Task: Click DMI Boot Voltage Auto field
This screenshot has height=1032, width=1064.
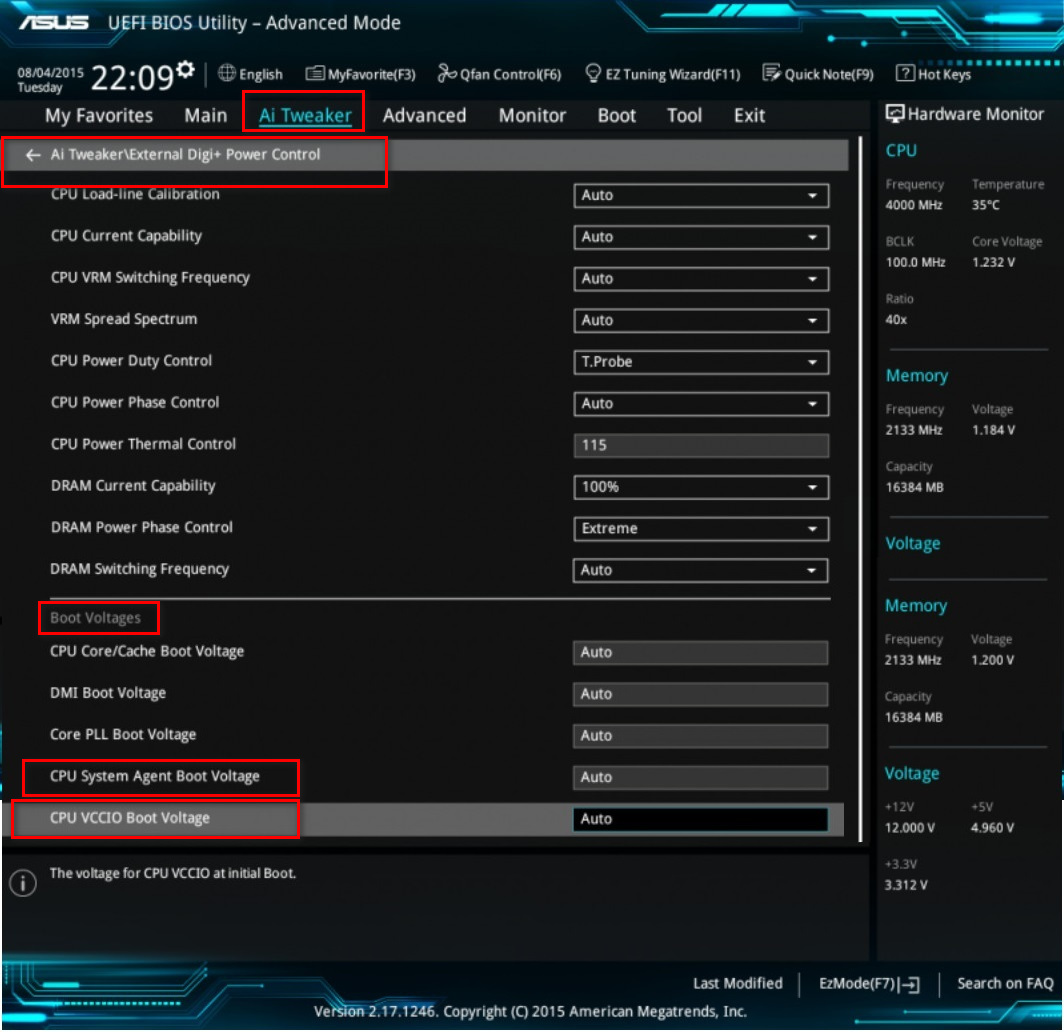Action: 700,695
